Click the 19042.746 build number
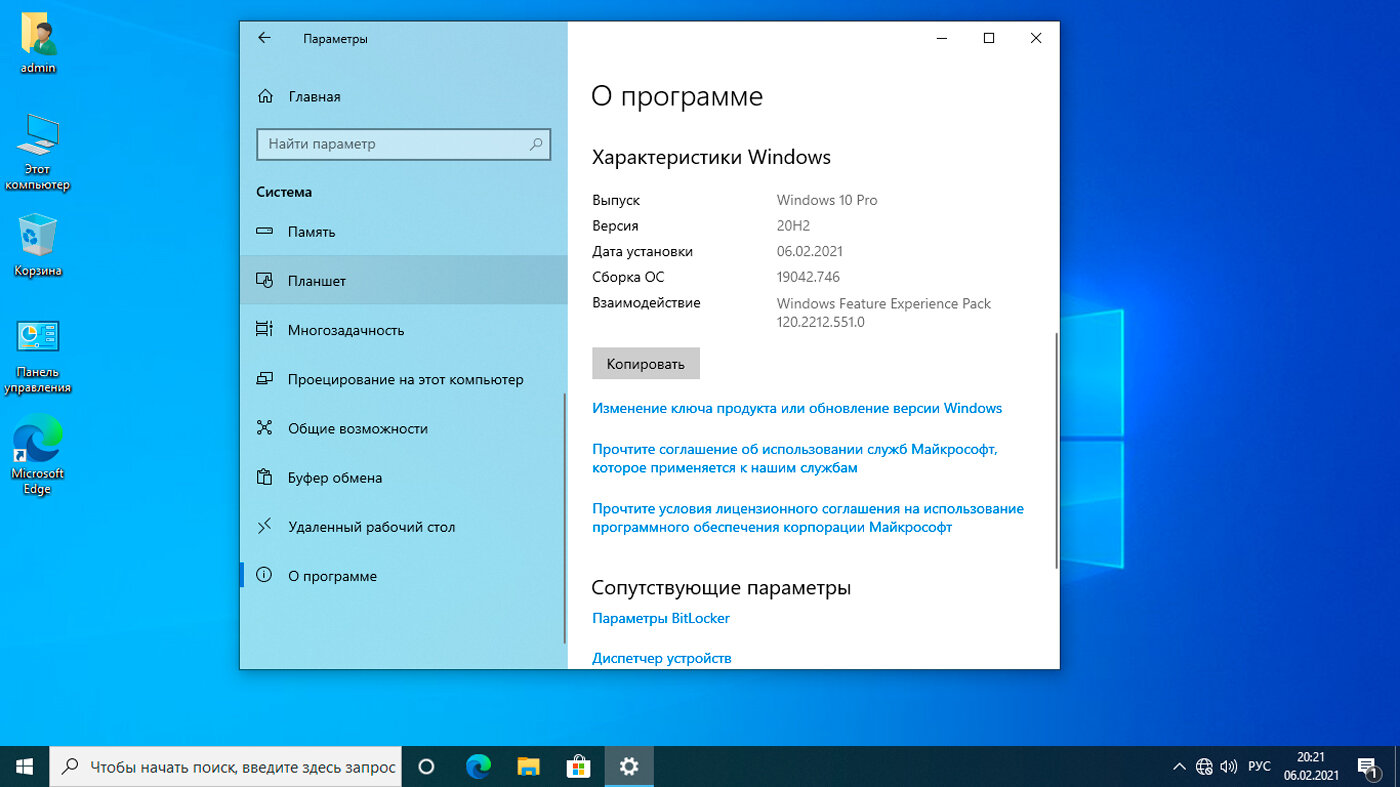The image size is (1400, 787). [x=808, y=277]
